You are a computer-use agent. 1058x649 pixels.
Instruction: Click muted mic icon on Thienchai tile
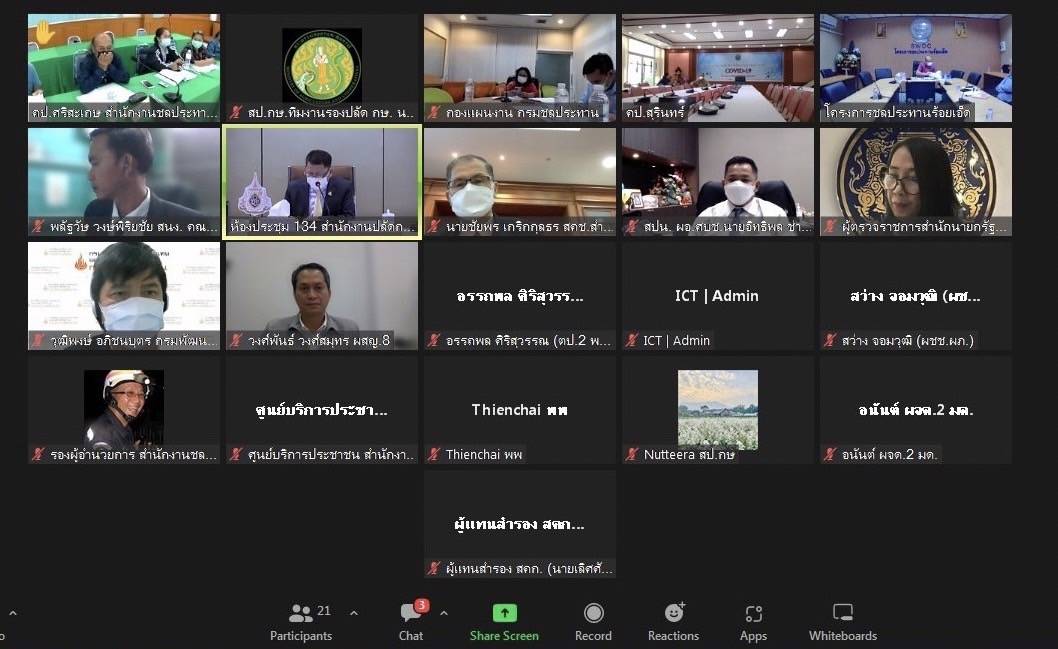434,454
